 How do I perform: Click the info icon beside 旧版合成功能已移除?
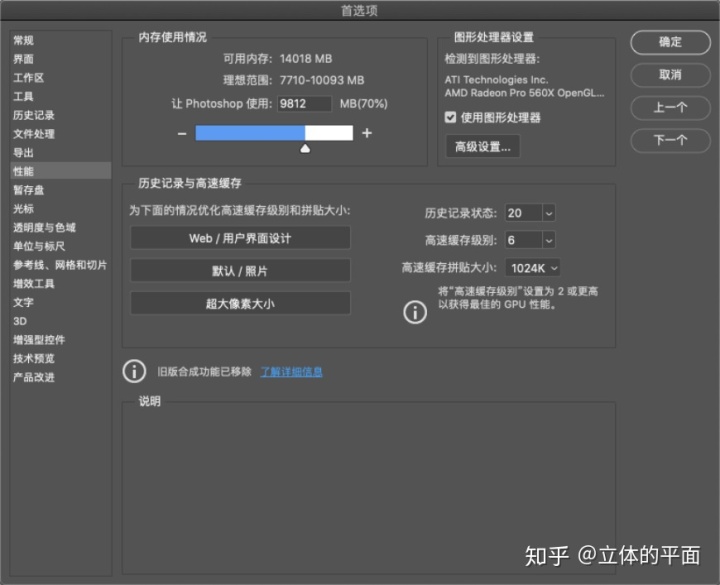click(x=134, y=371)
